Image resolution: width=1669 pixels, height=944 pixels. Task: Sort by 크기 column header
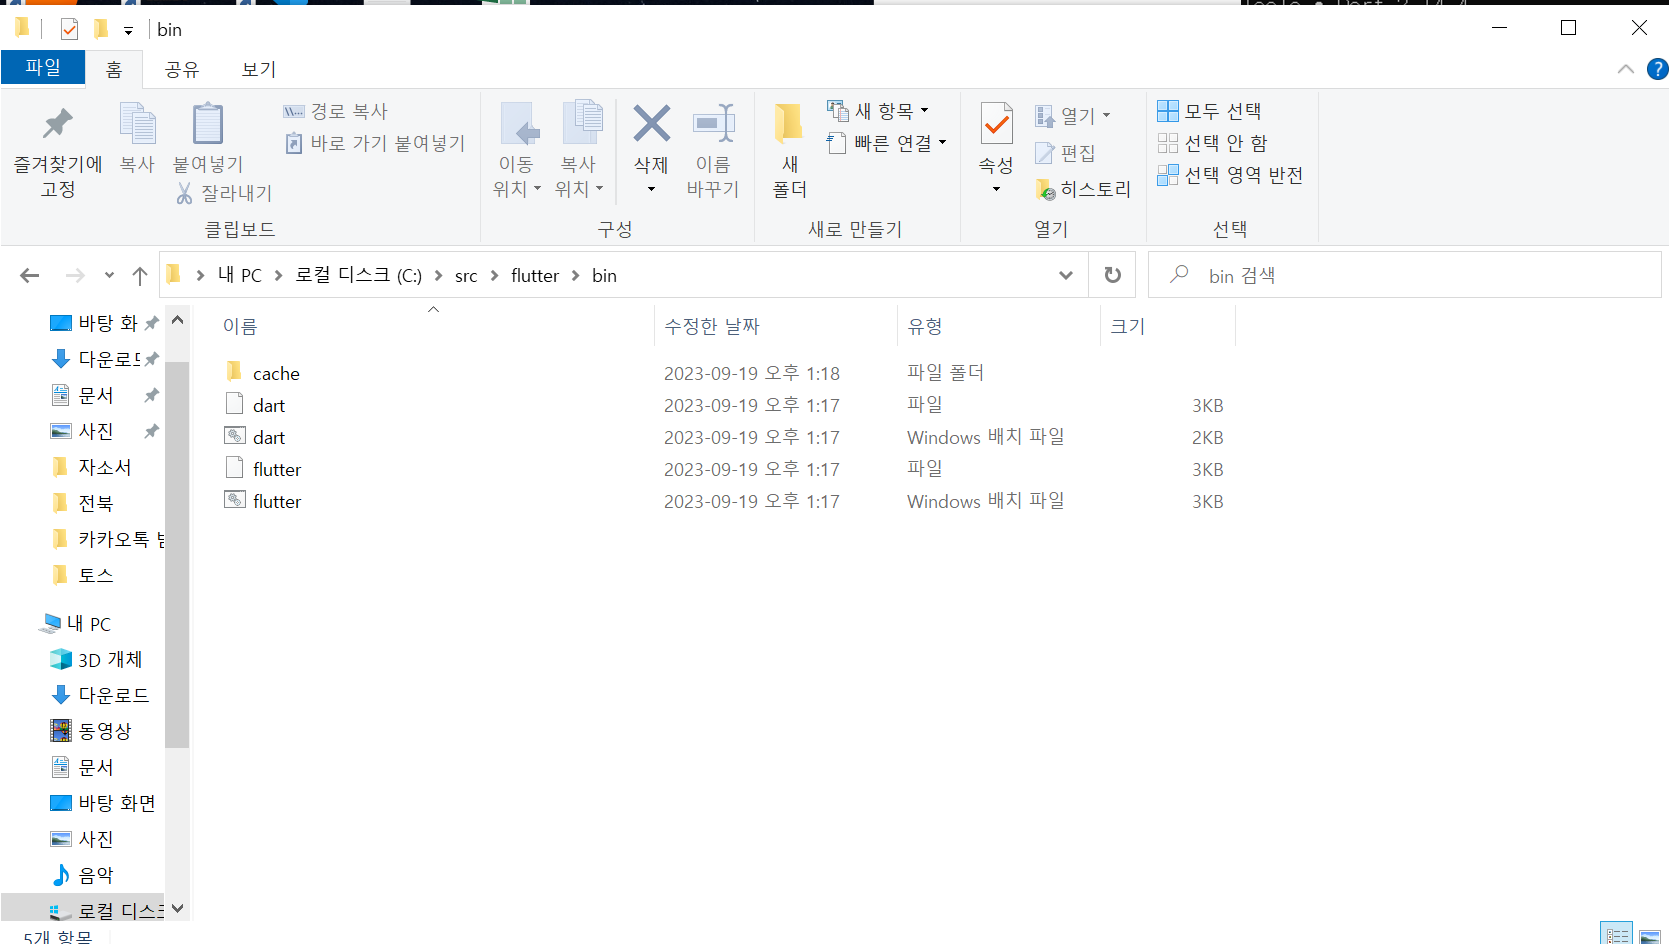tap(1168, 326)
